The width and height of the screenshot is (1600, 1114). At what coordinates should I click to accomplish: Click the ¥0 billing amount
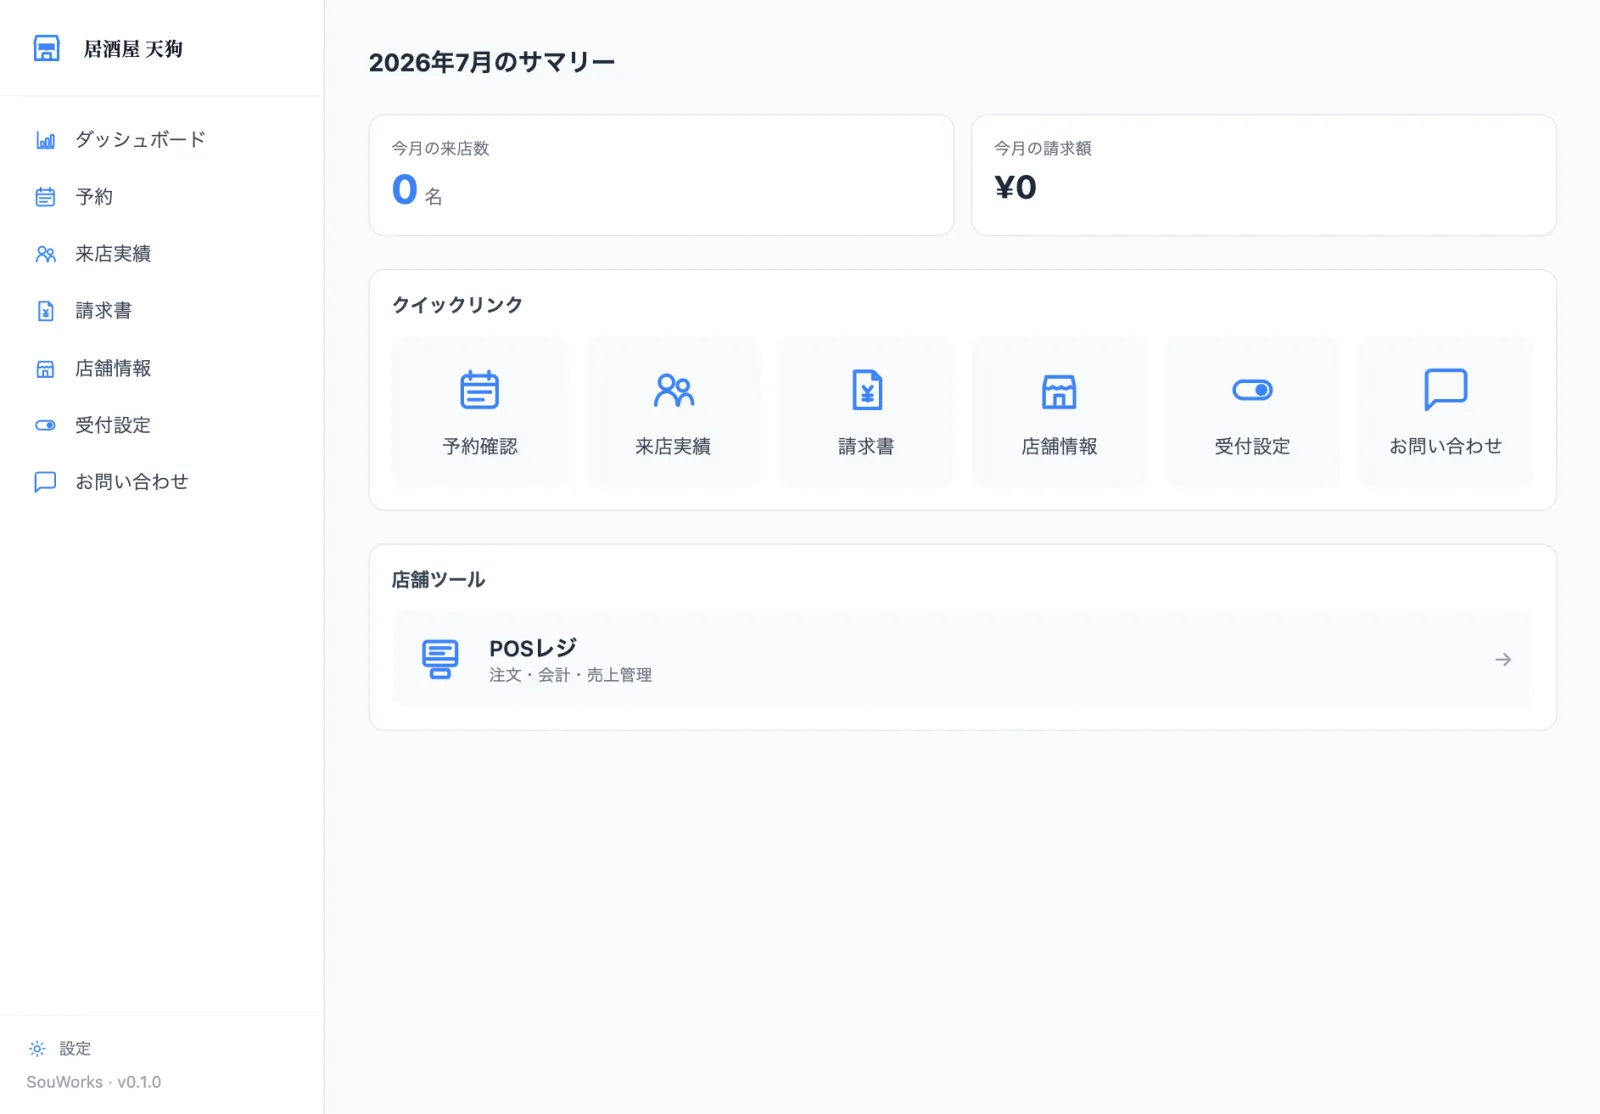(1015, 187)
